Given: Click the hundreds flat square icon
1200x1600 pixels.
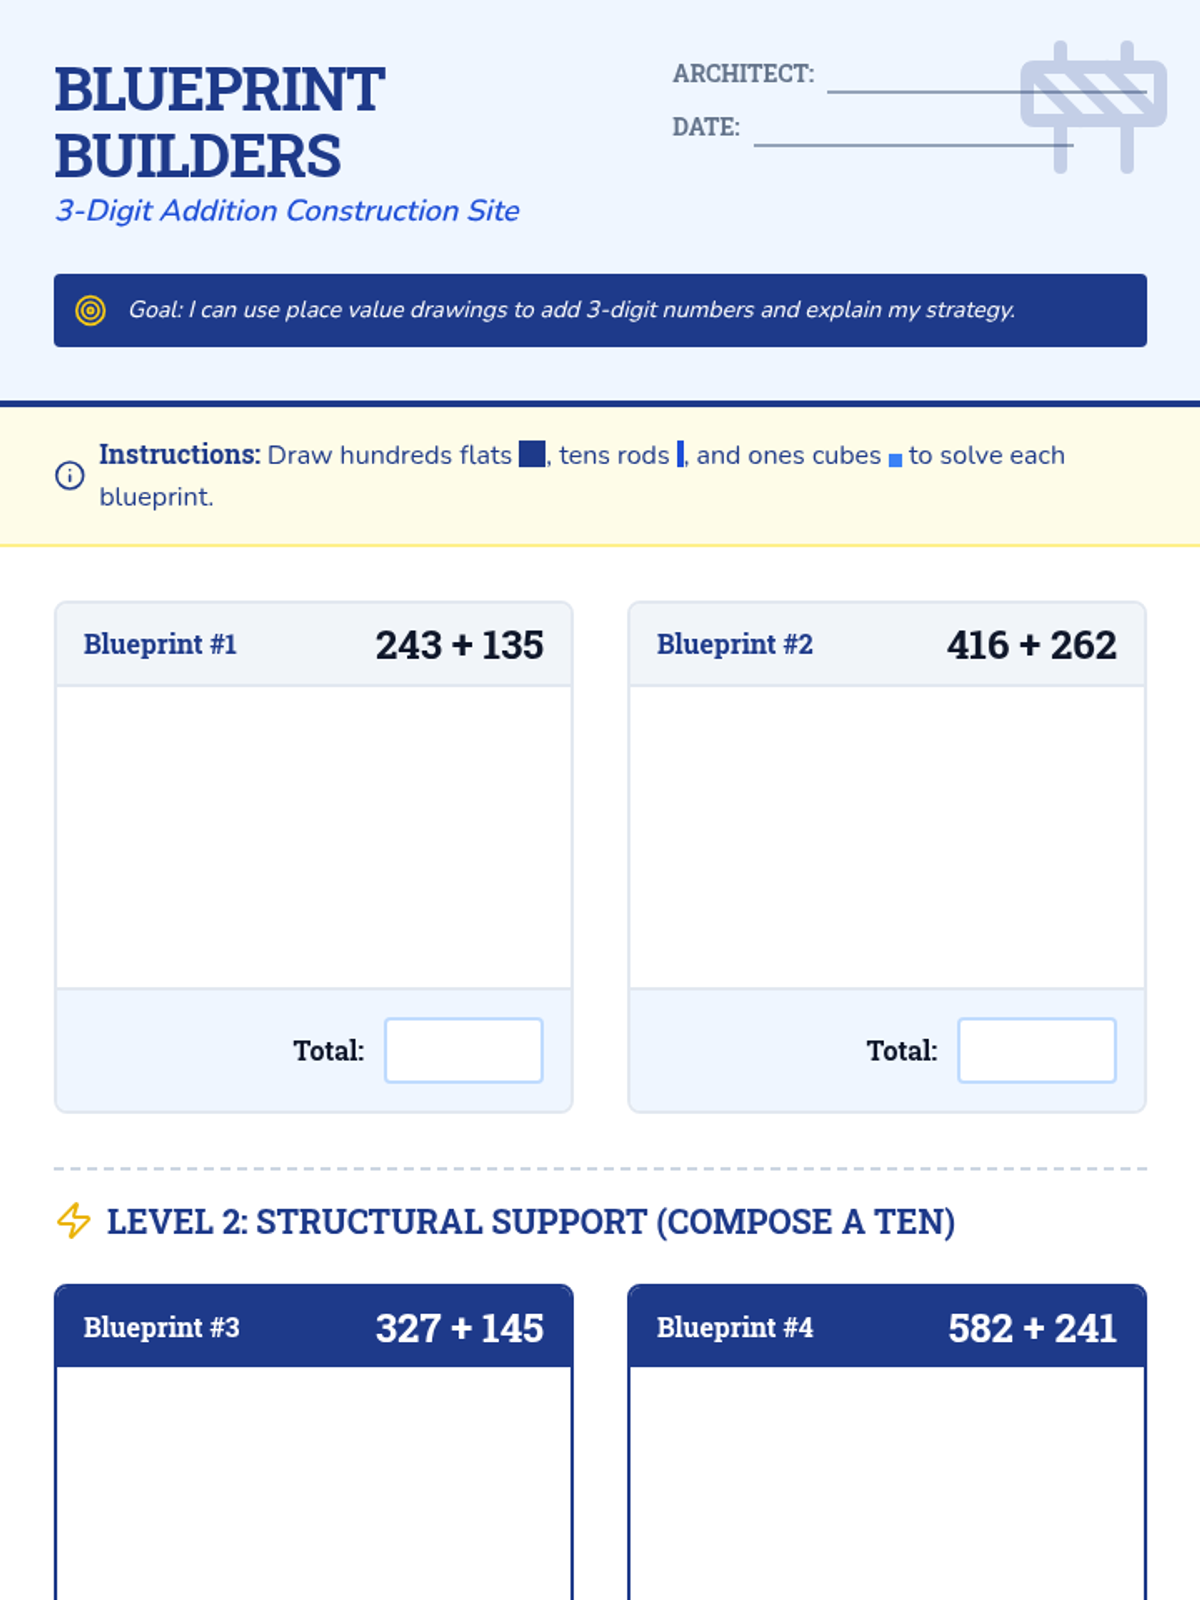Looking at the screenshot, I should tap(532, 454).
